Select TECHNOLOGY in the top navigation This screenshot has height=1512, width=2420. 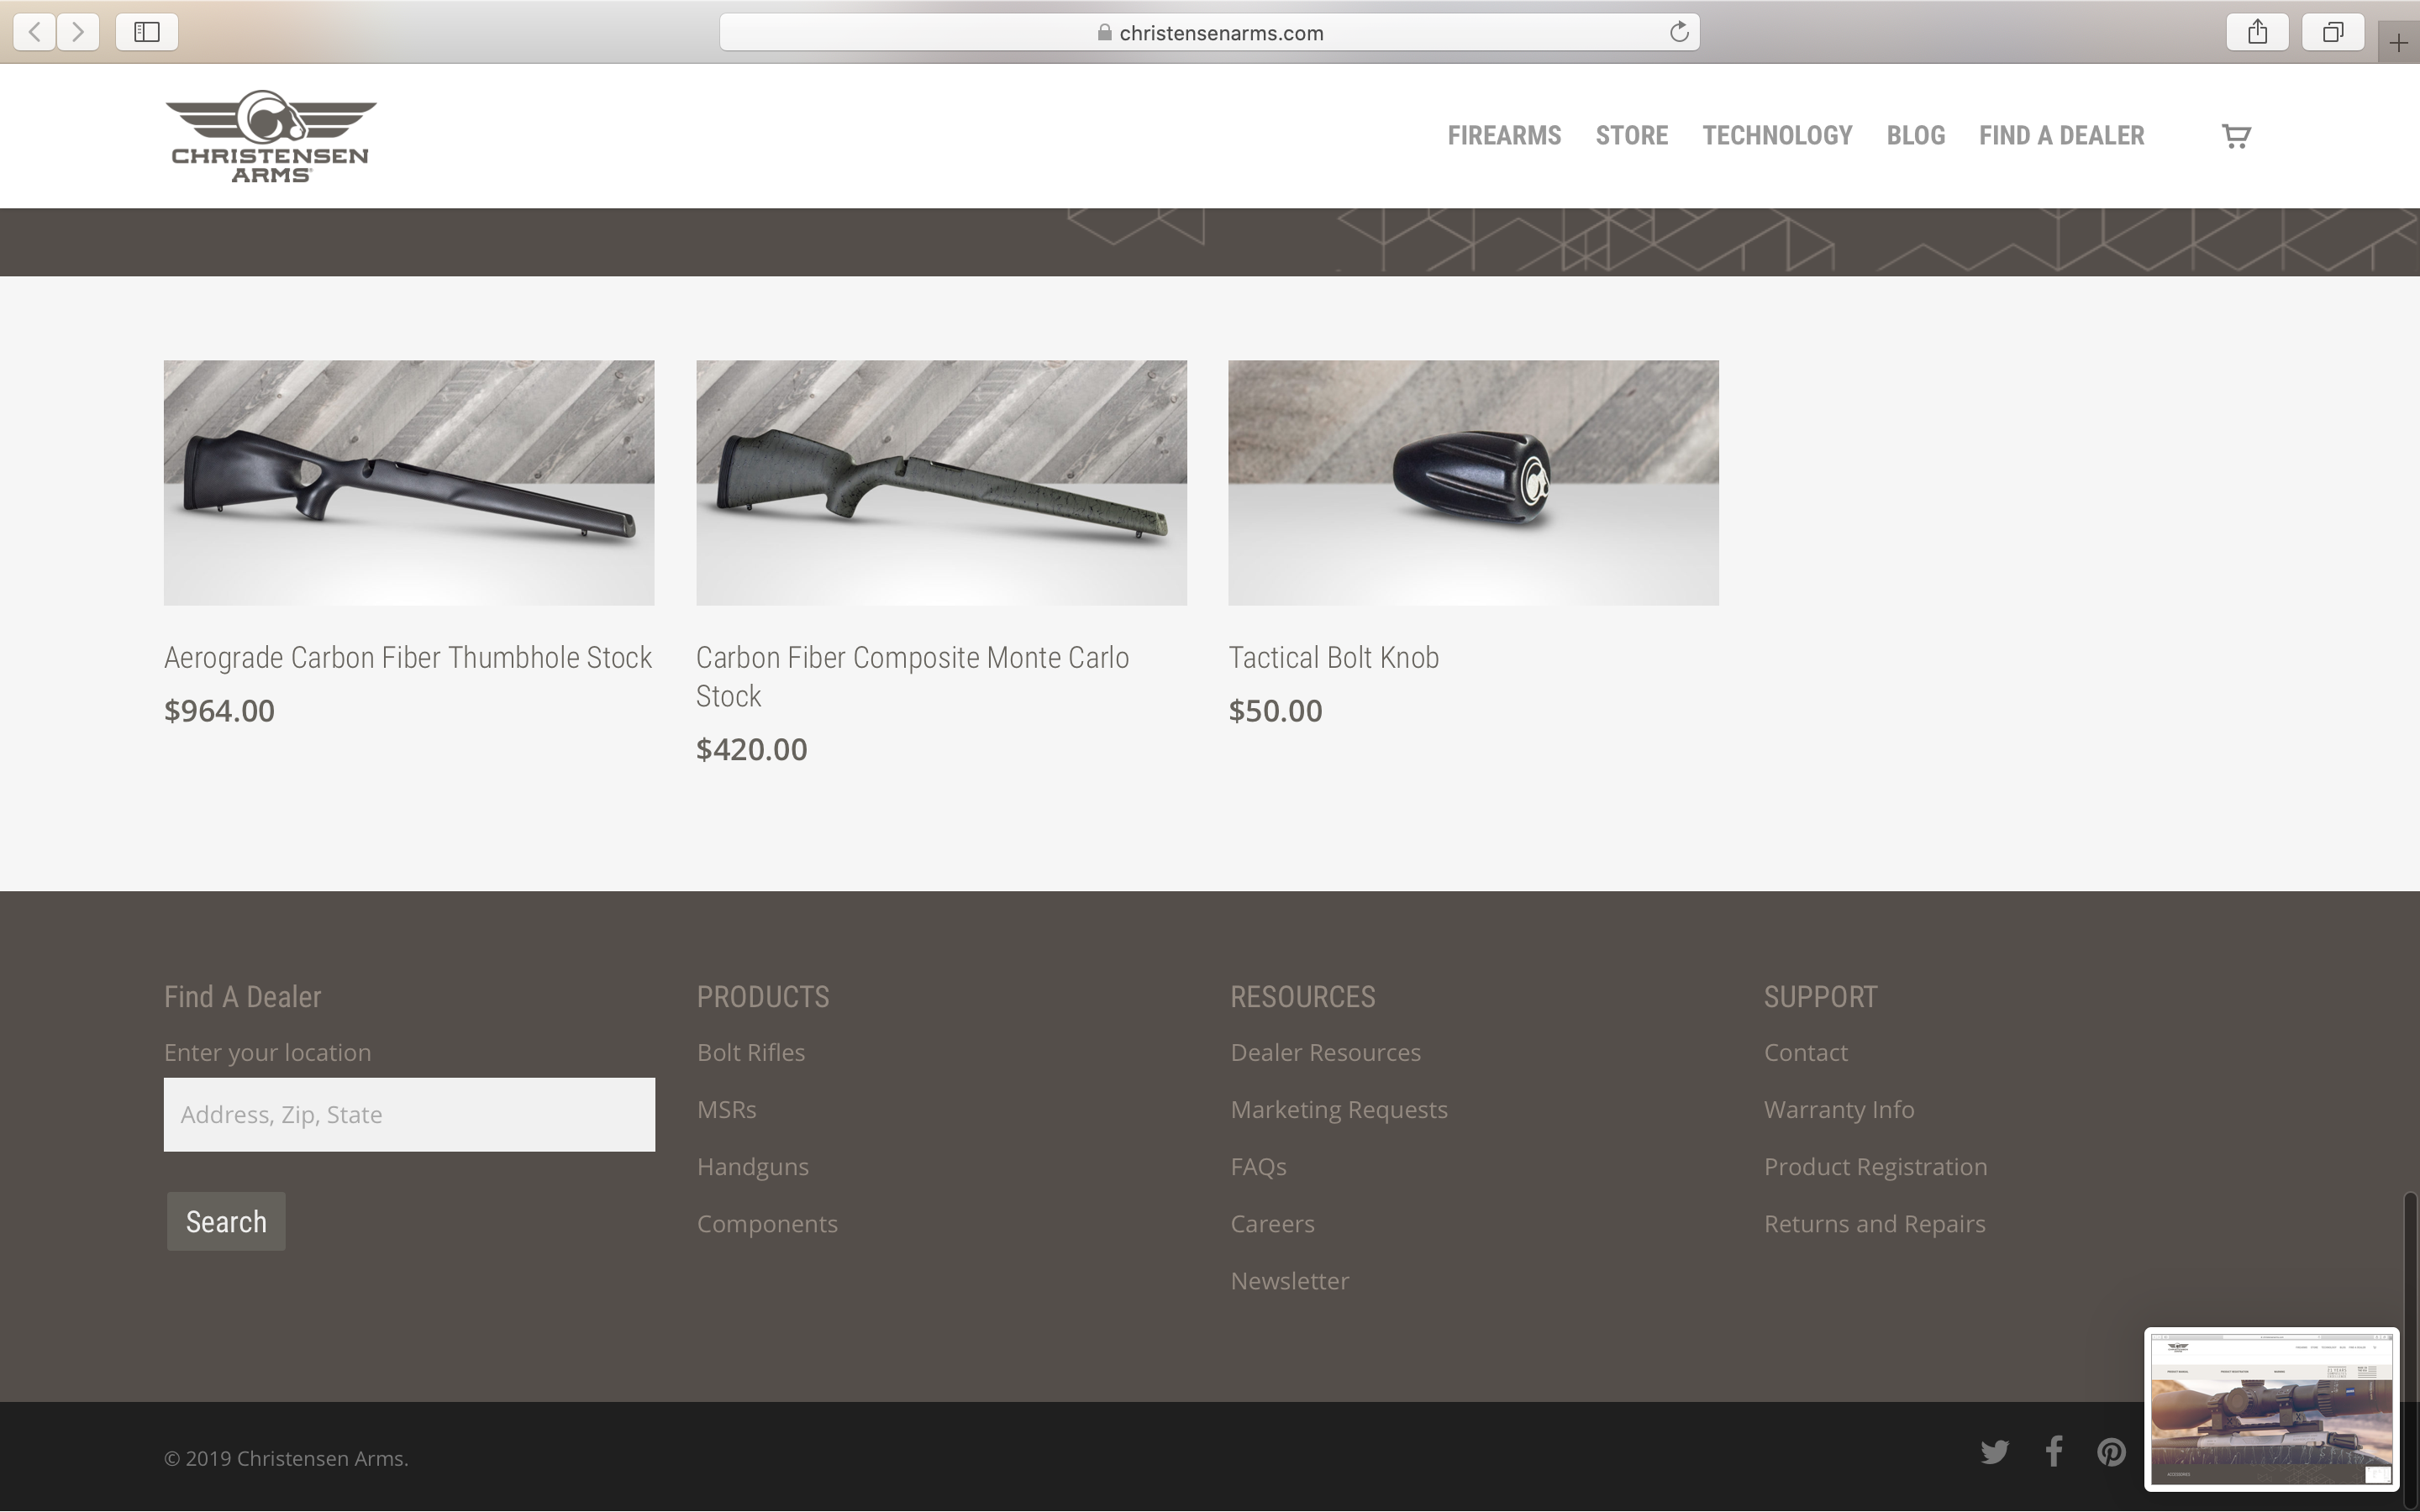[1777, 136]
